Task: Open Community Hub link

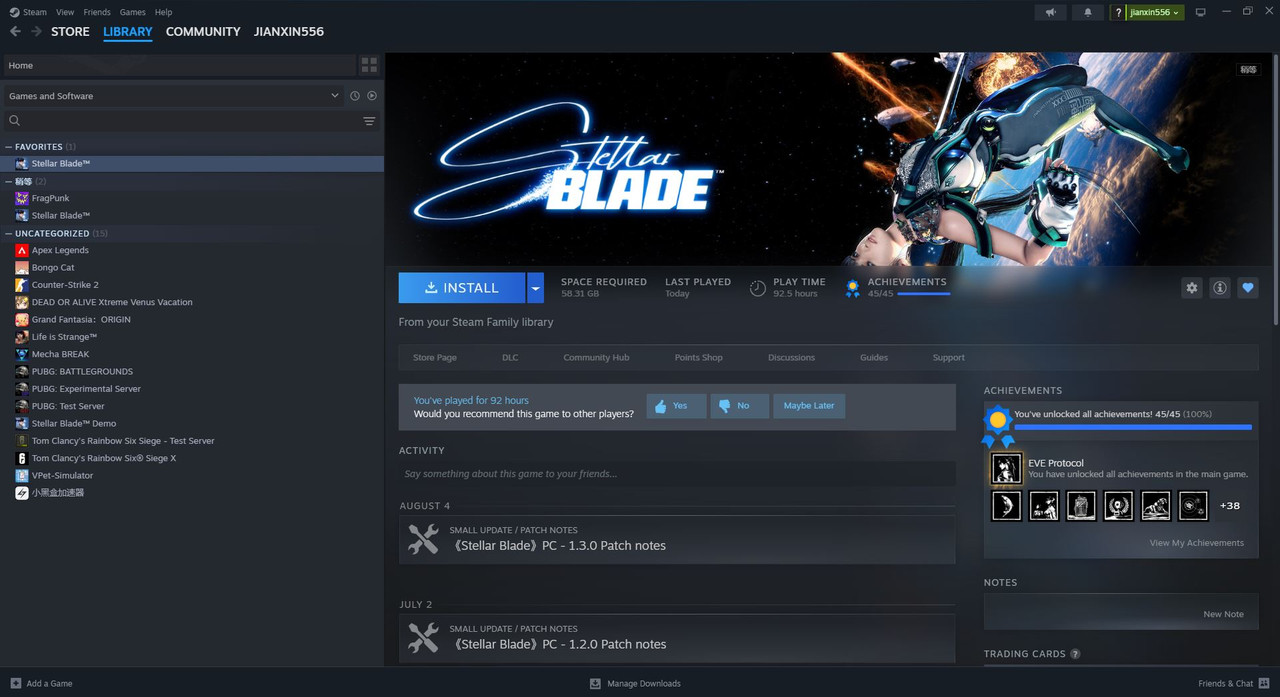Action: point(596,358)
